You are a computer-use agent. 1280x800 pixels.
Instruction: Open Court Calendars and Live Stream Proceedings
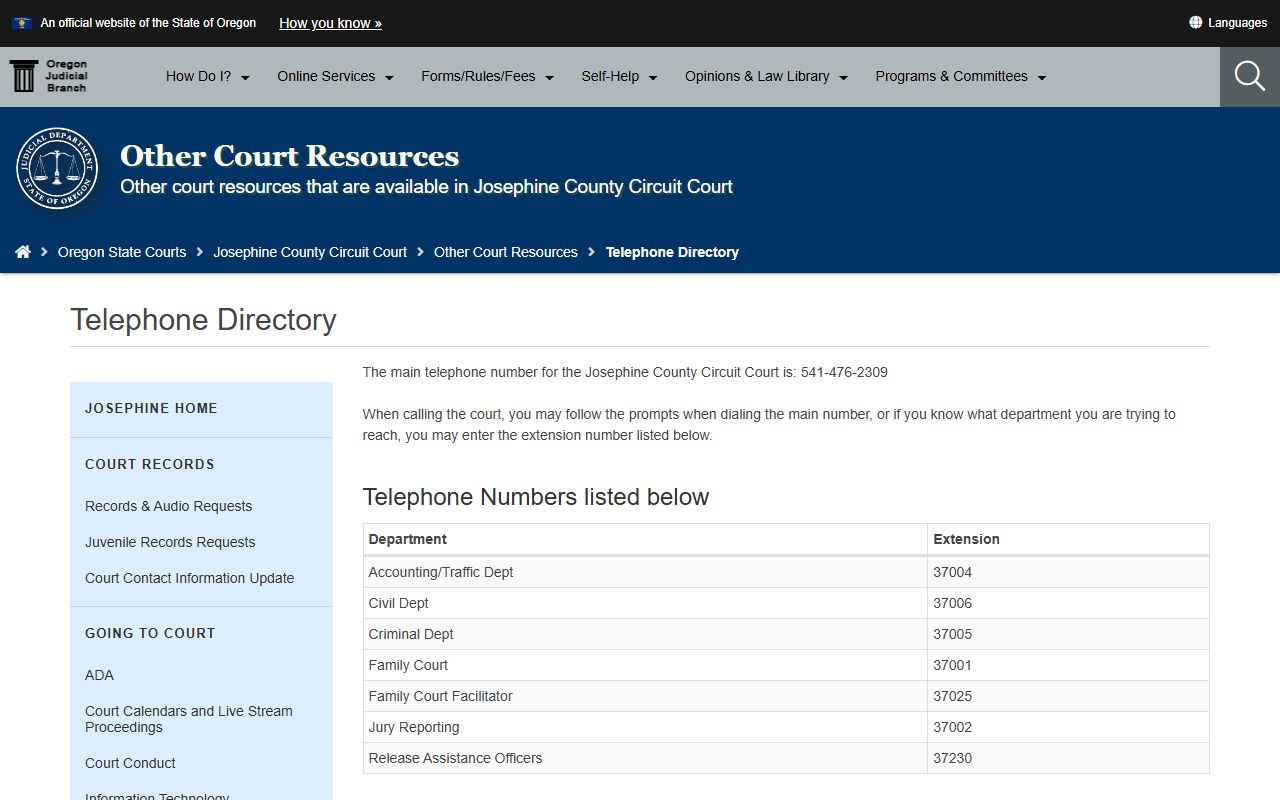pos(189,719)
